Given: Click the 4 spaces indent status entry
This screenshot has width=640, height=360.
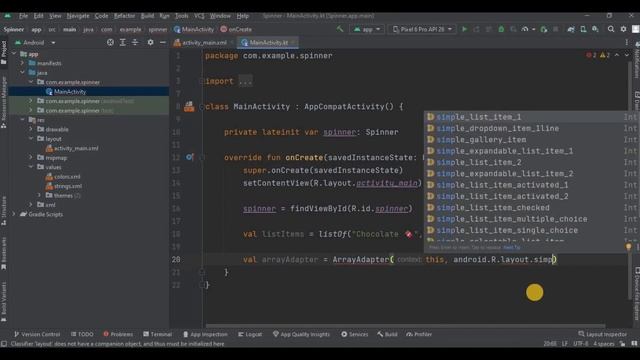Looking at the screenshot, I should pos(604,344).
